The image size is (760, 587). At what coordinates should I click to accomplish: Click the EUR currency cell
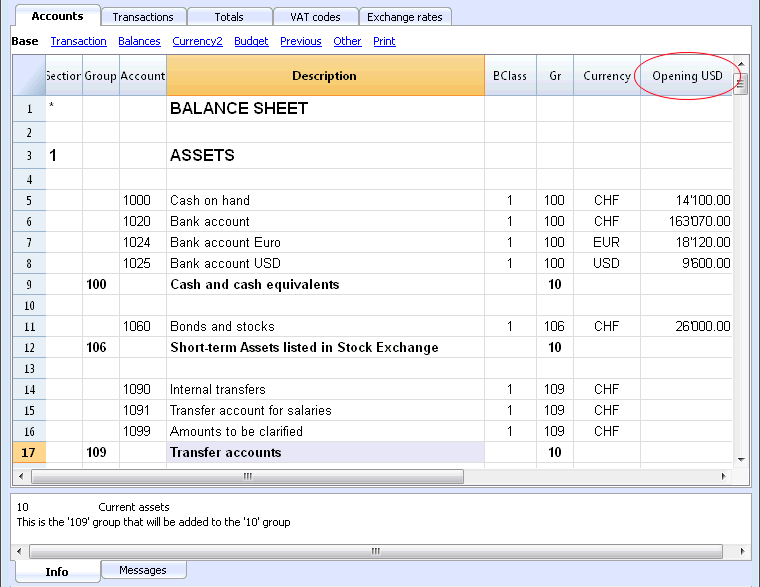tap(607, 242)
